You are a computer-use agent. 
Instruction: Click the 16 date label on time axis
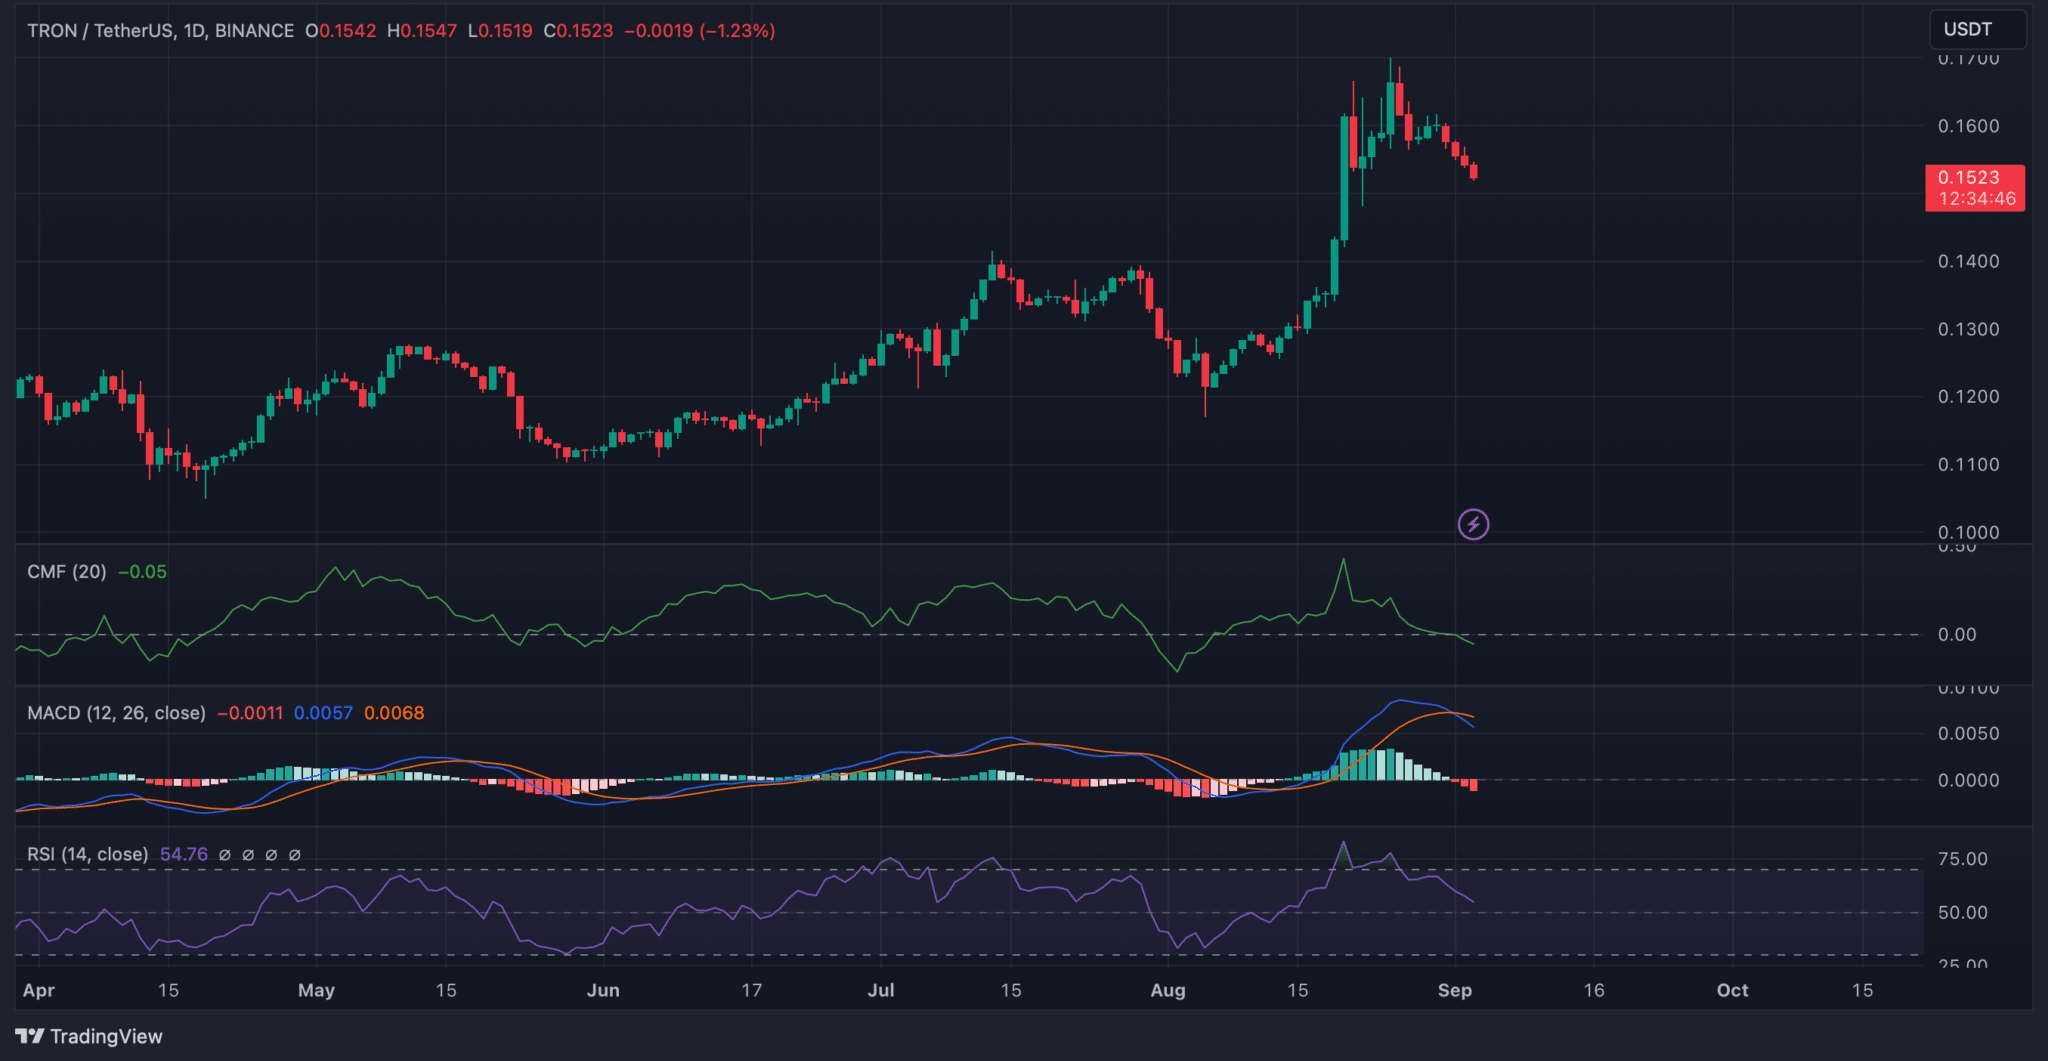tap(1594, 990)
